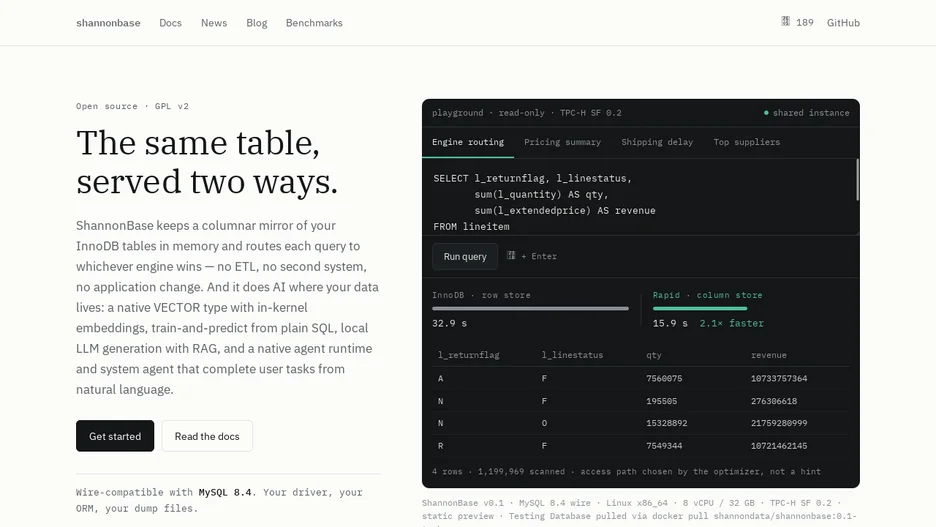Click the revenue cell 21759280999
The height and width of the screenshot is (527, 936).
779,423
